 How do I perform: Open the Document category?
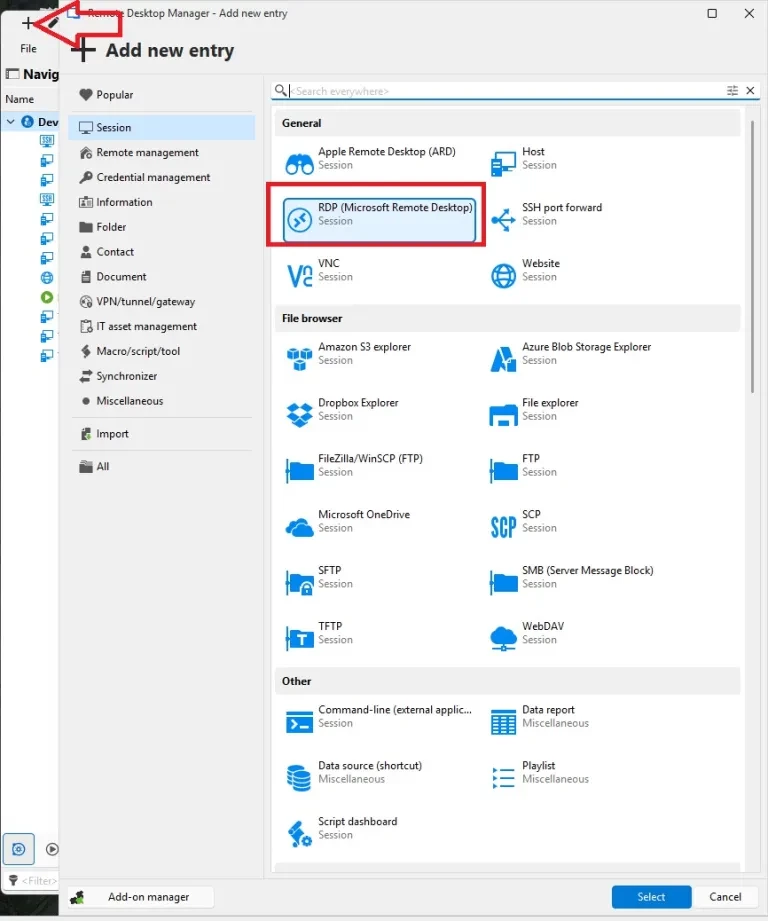161,277
